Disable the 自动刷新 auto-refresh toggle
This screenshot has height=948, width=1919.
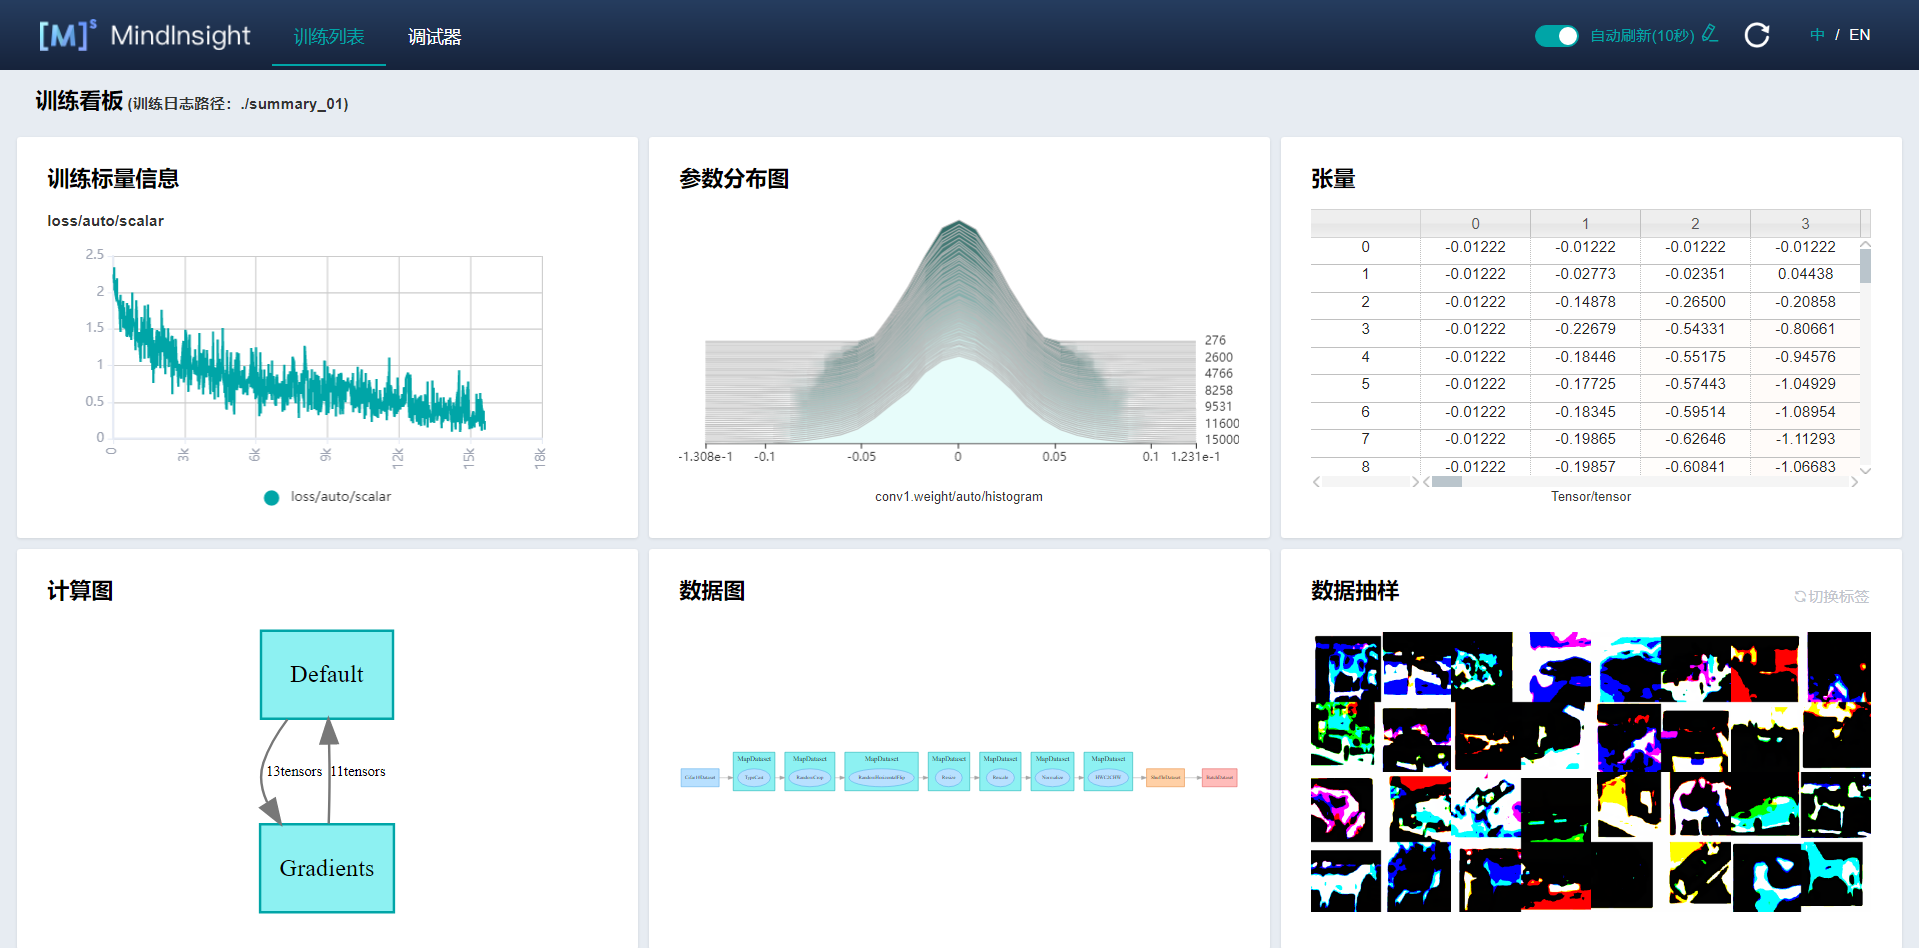point(1556,34)
